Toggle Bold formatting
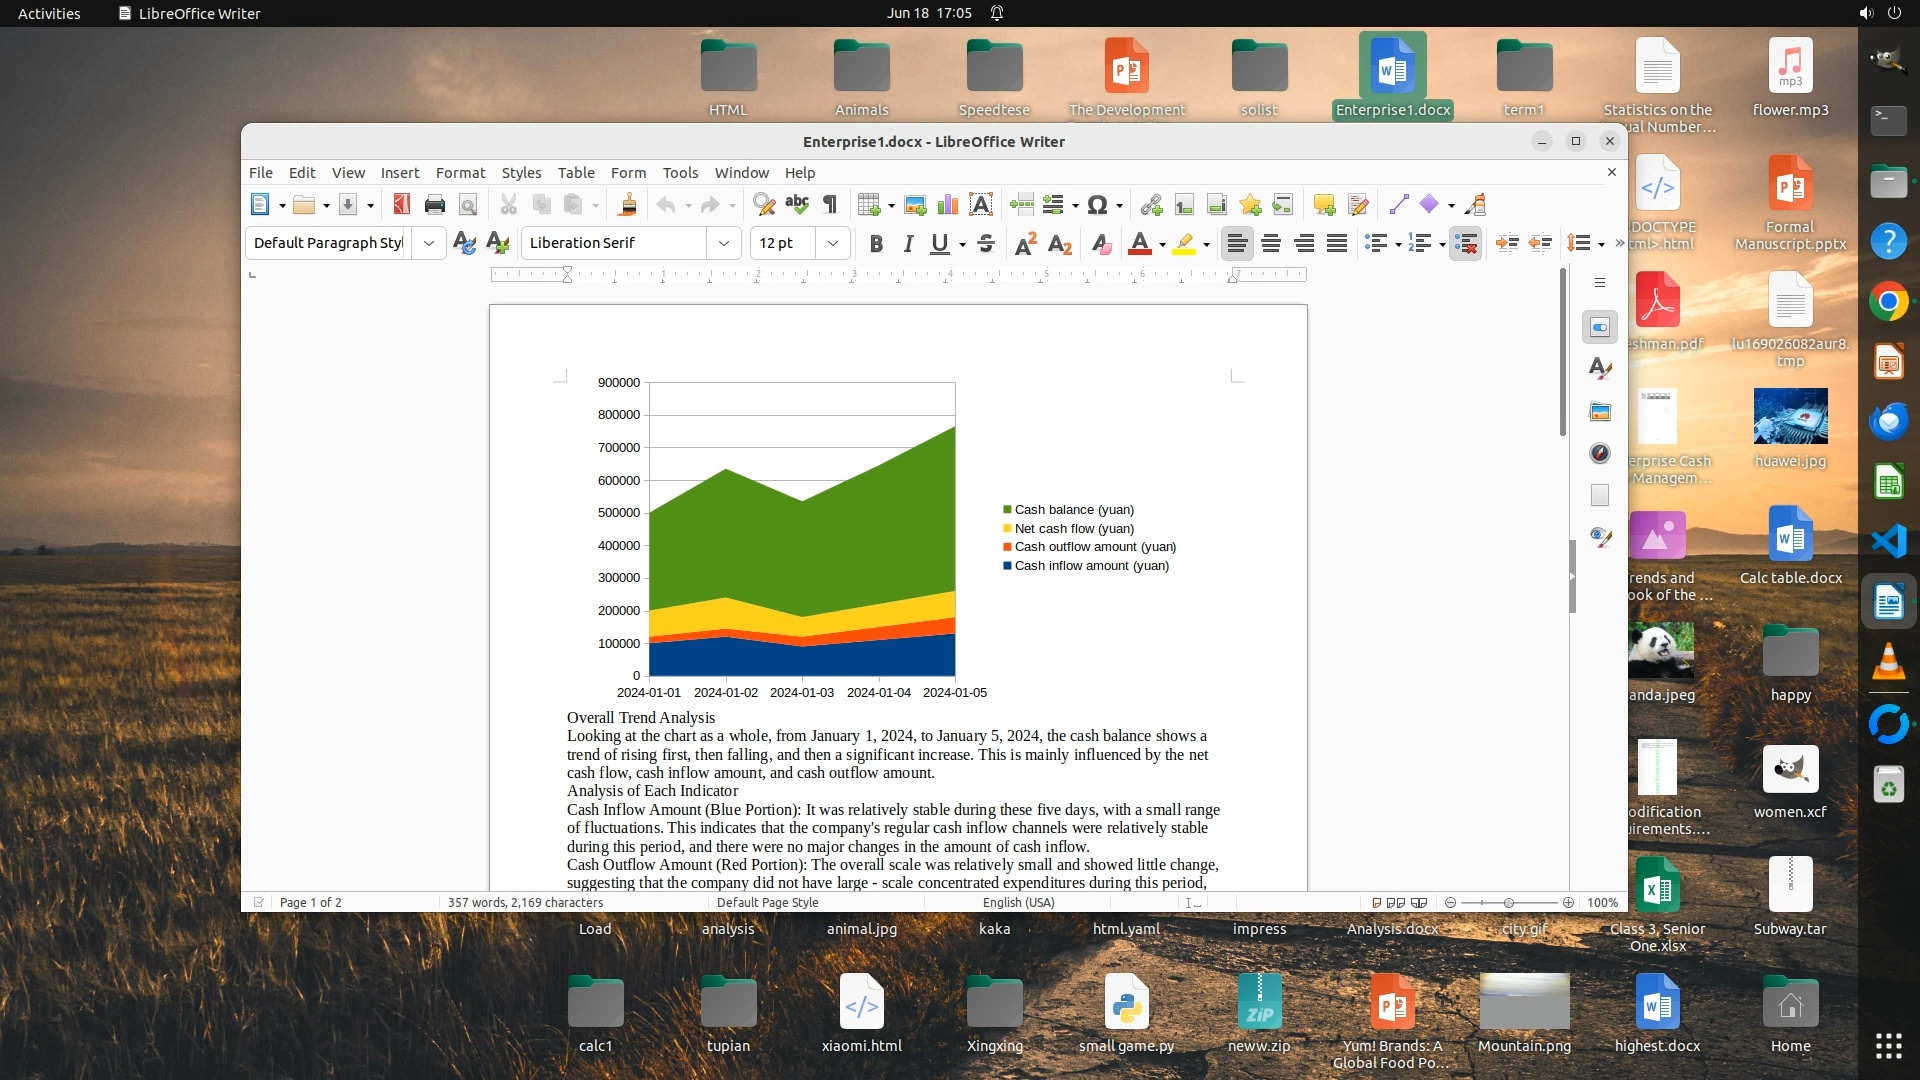Viewport: 1920px width, 1080px height. click(x=876, y=243)
